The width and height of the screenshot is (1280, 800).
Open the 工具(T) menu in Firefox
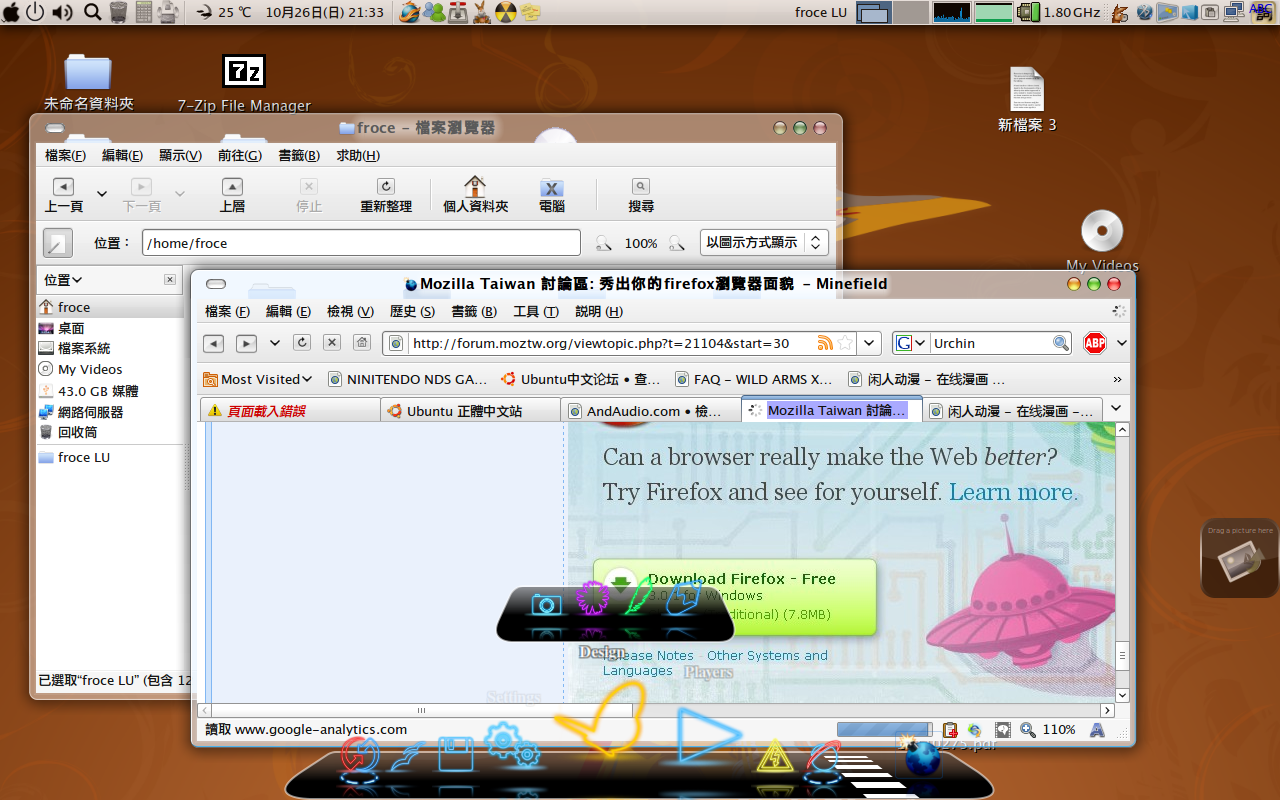[x=536, y=311]
